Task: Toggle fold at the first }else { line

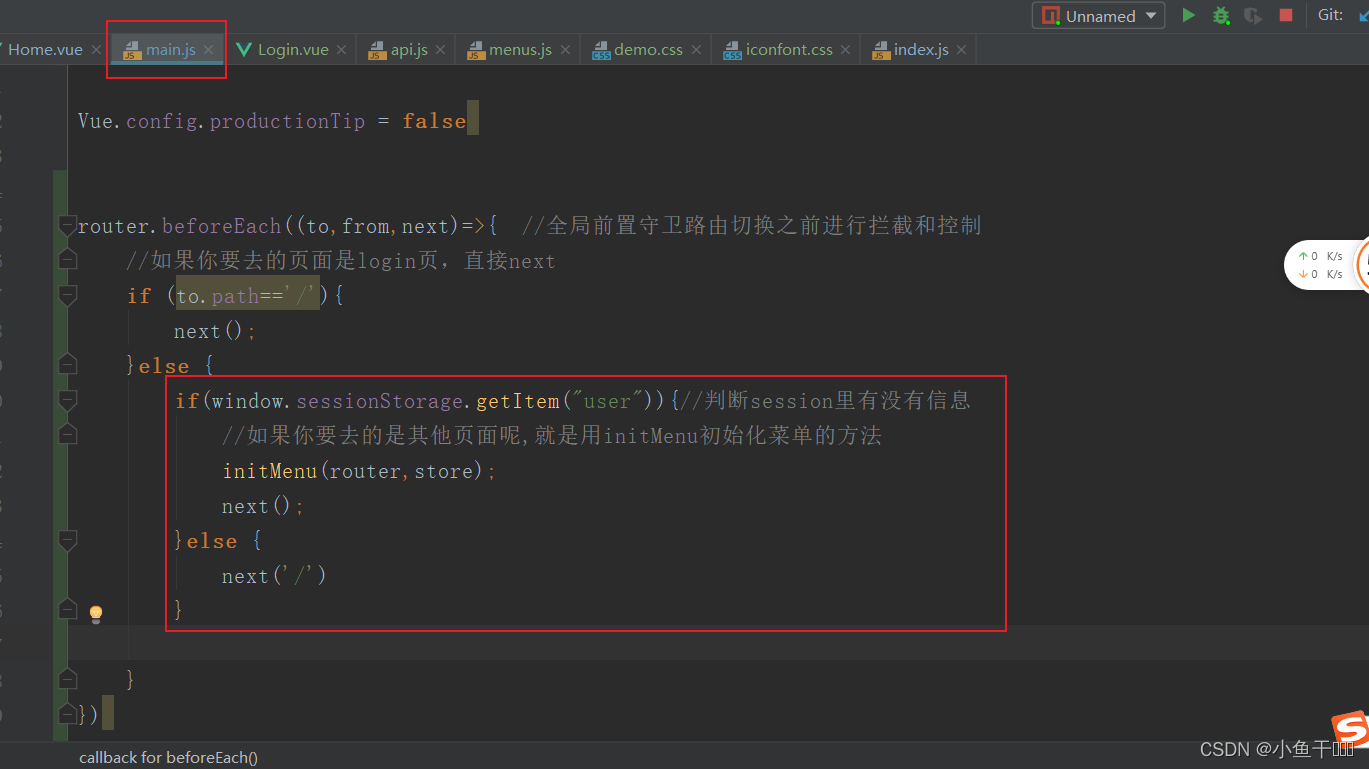Action: (67, 365)
